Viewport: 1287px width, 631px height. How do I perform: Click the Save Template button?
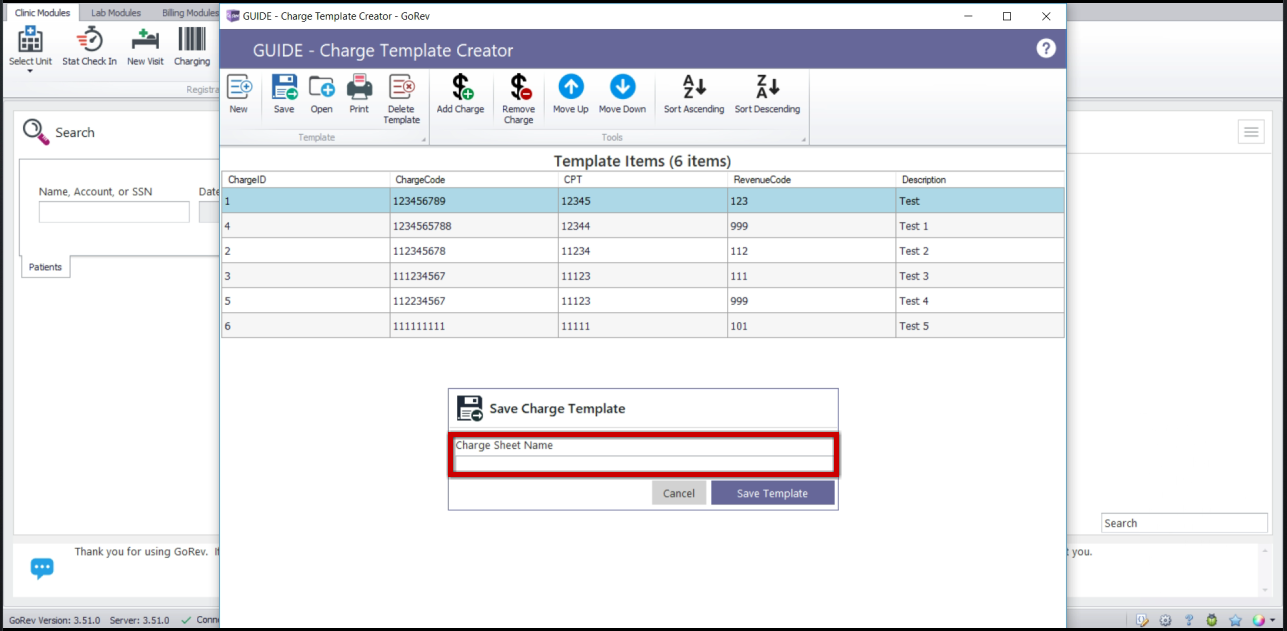772,493
